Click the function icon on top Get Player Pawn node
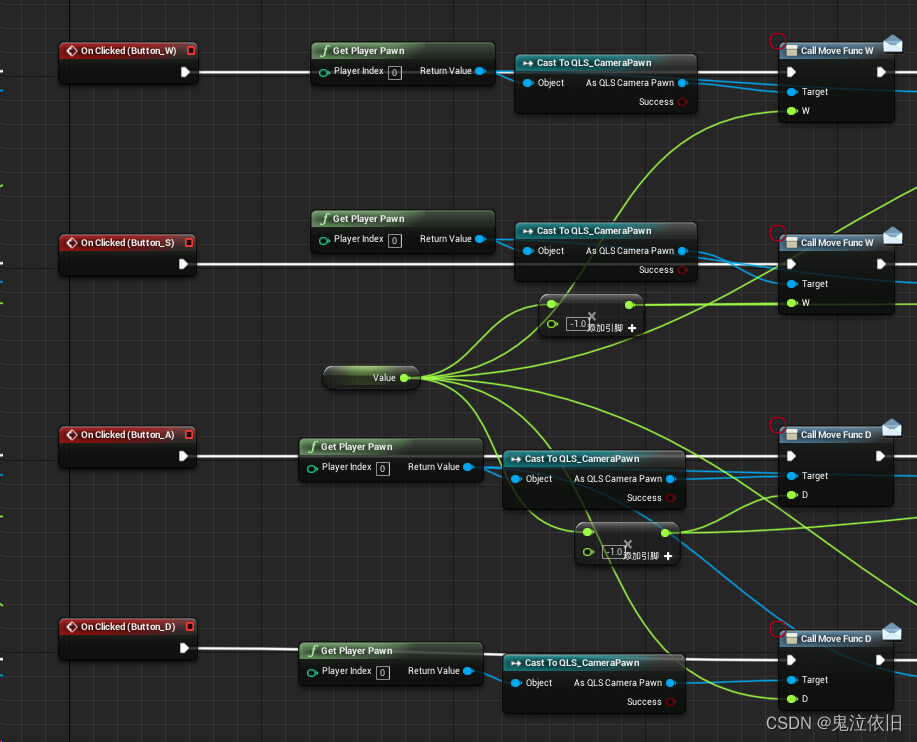Screen dimensions: 917x742 click(325, 50)
